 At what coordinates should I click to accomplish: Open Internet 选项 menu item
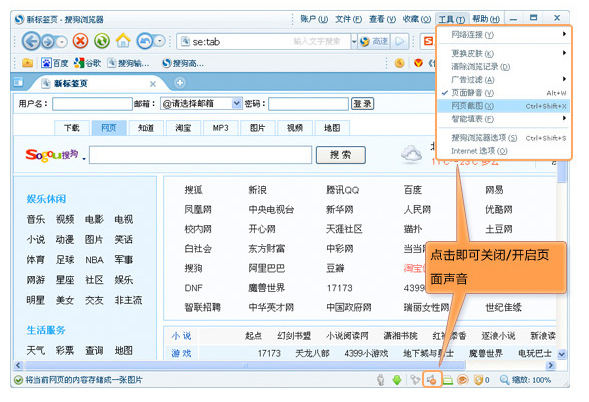click(x=503, y=151)
